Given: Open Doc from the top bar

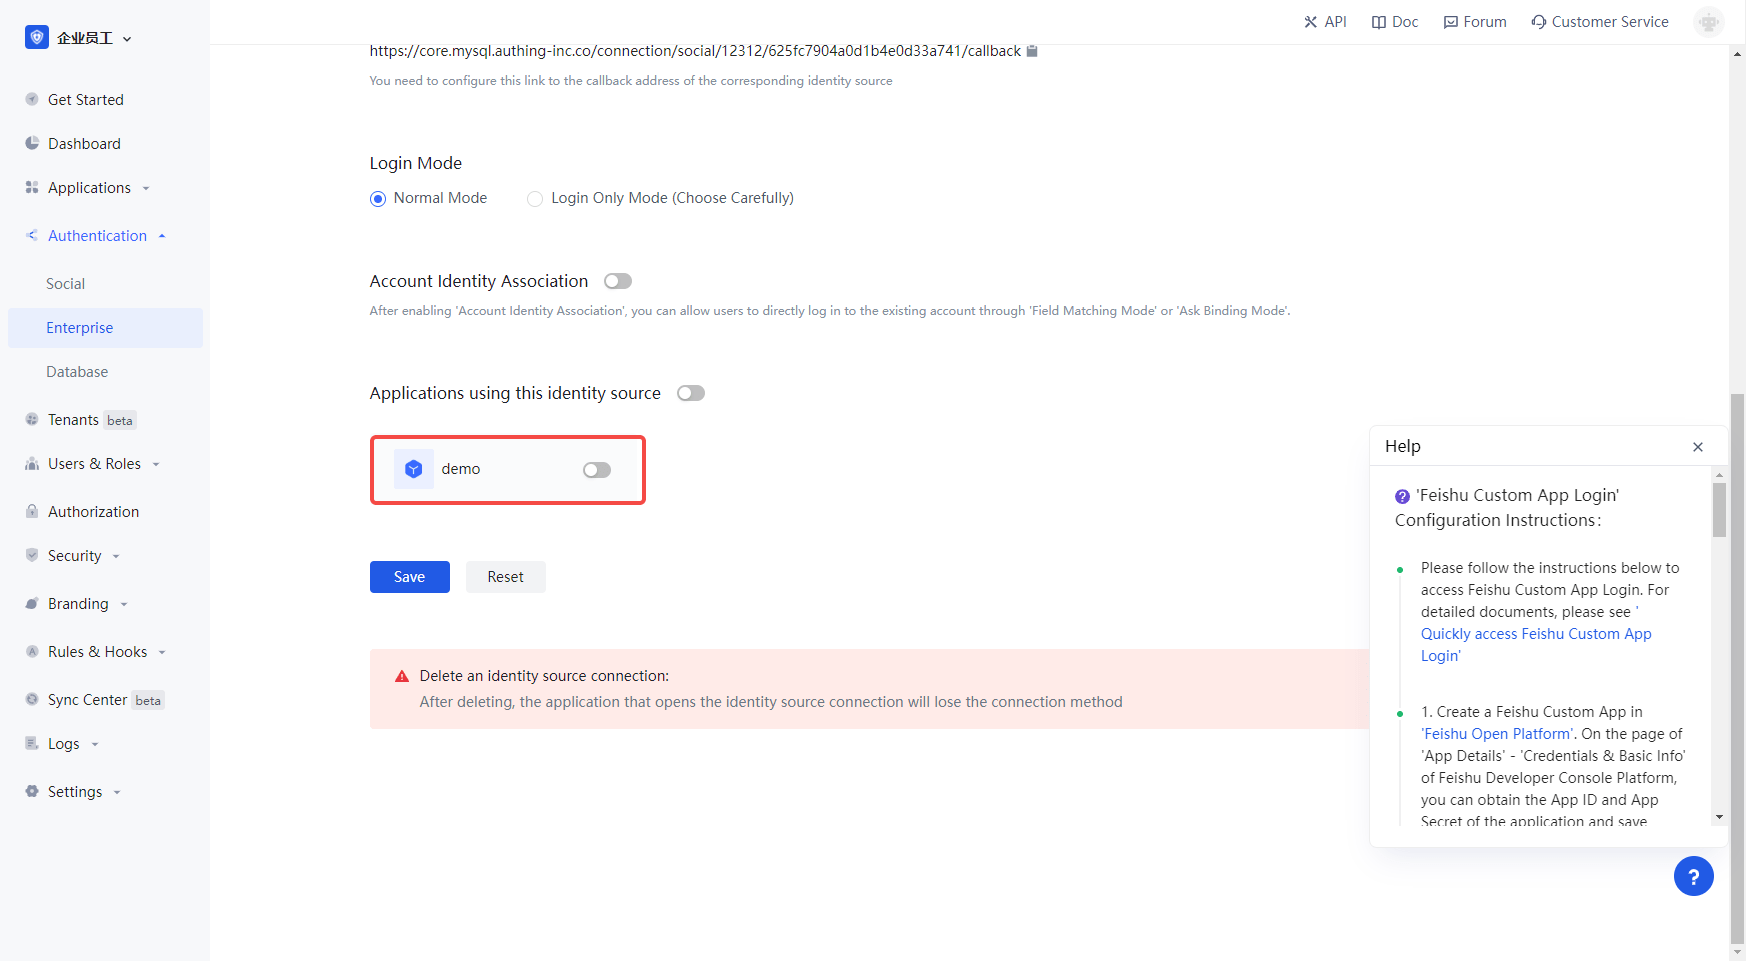Looking at the screenshot, I should tap(1395, 22).
